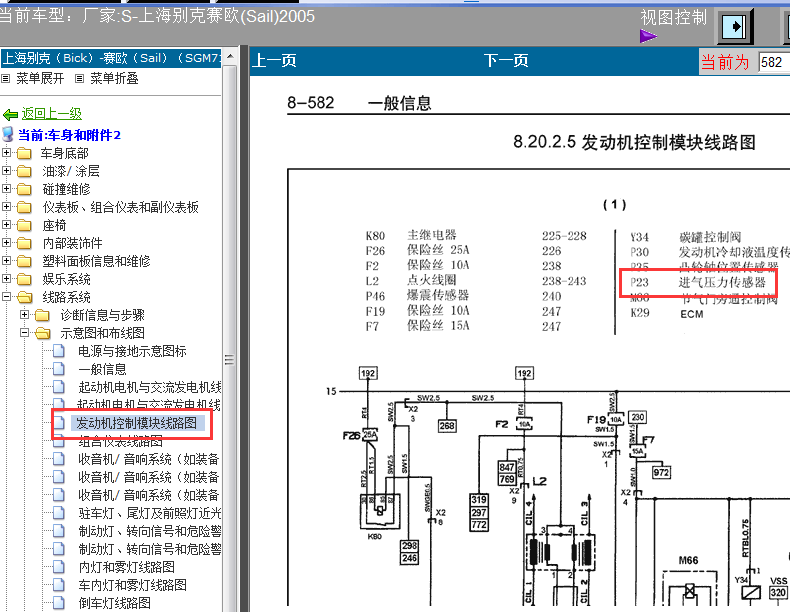This screenshot has height=612, width=790.
Task: Click the 车内灯和雾灯线路图 document icon
Action: click(x=59, y=585)
